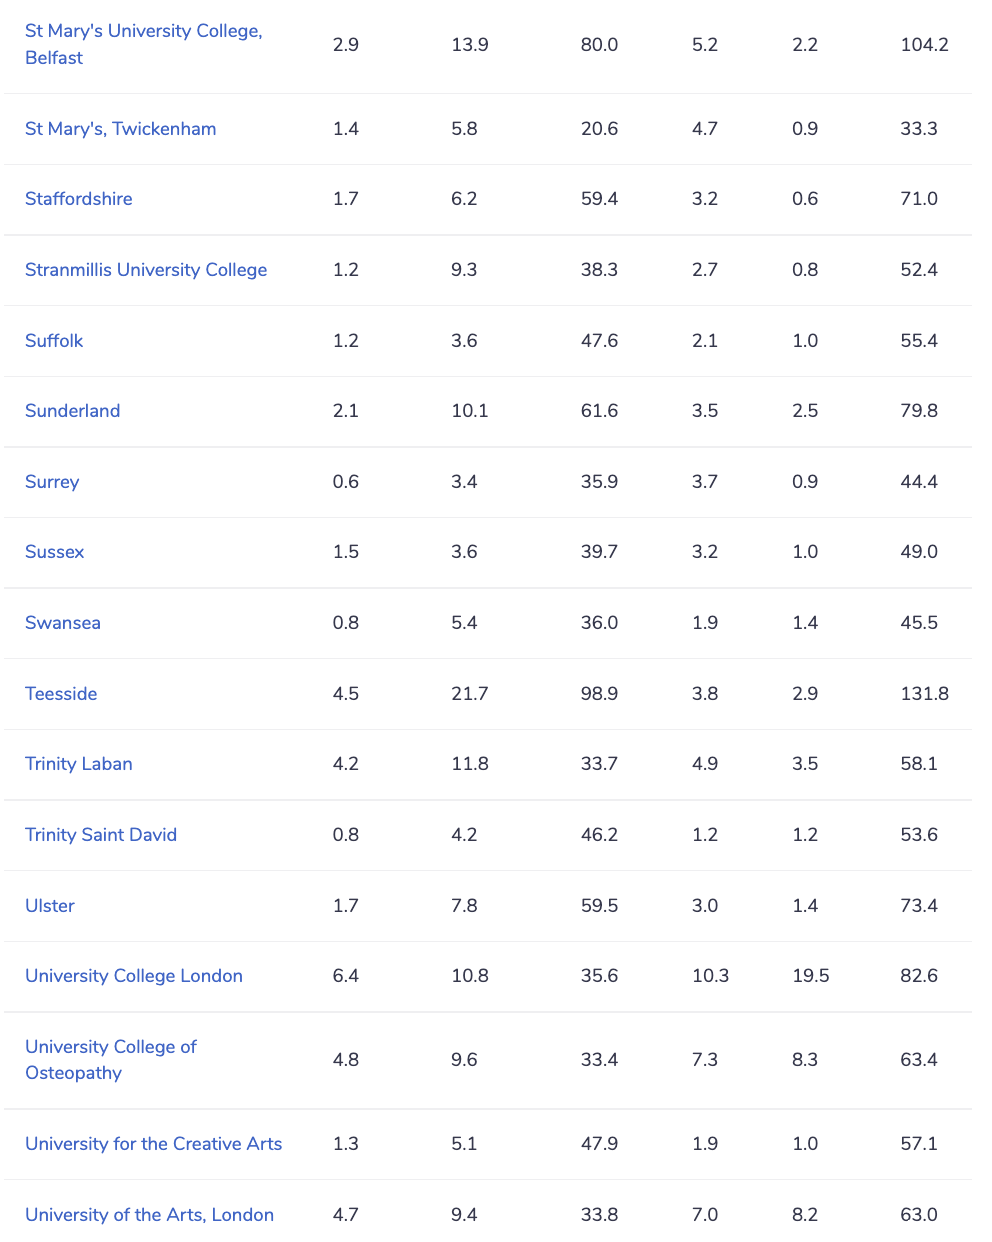
Task: Open University for the Creative Arts link
Action: pos(153,1144)
